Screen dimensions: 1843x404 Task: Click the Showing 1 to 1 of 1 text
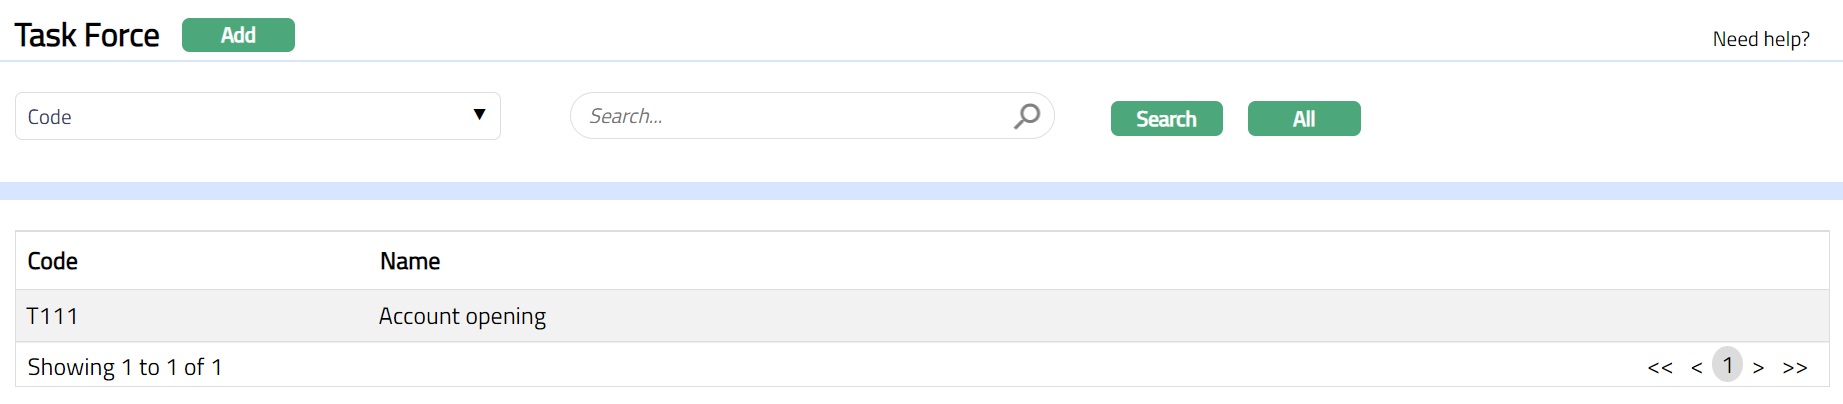(x=125, y=367)
